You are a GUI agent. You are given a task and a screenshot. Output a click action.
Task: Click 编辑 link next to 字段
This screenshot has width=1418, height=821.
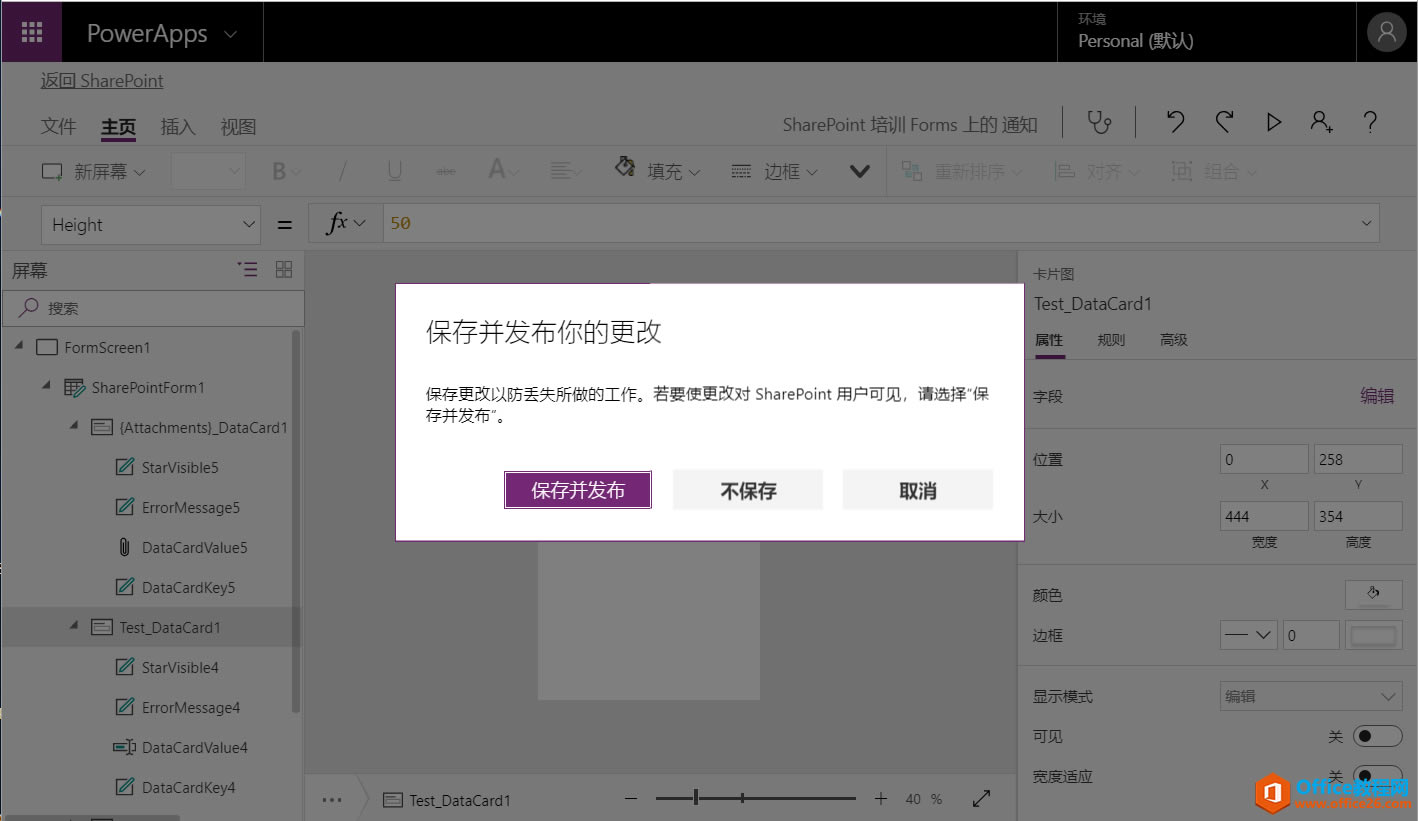pos(1377,396)
